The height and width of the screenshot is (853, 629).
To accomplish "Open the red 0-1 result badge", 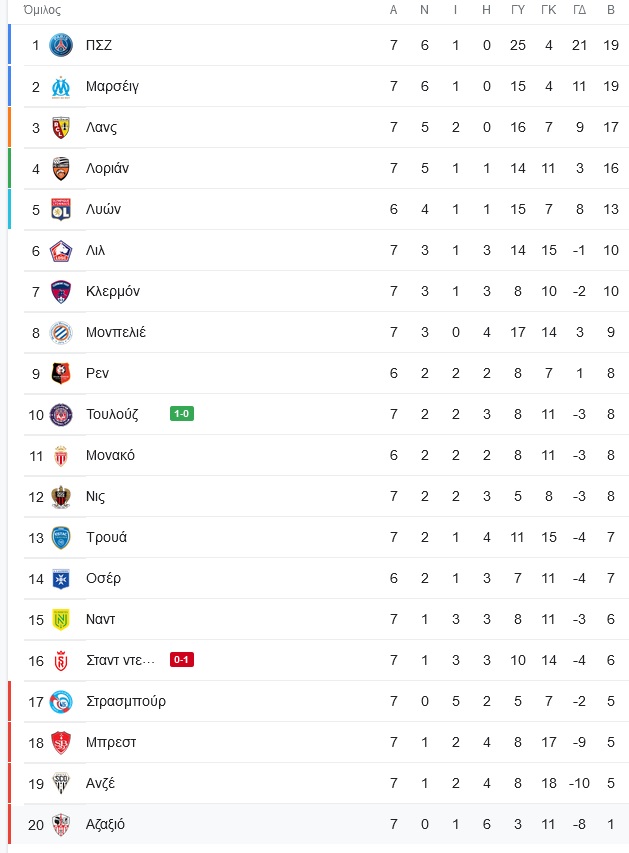I will pos(182,660).
